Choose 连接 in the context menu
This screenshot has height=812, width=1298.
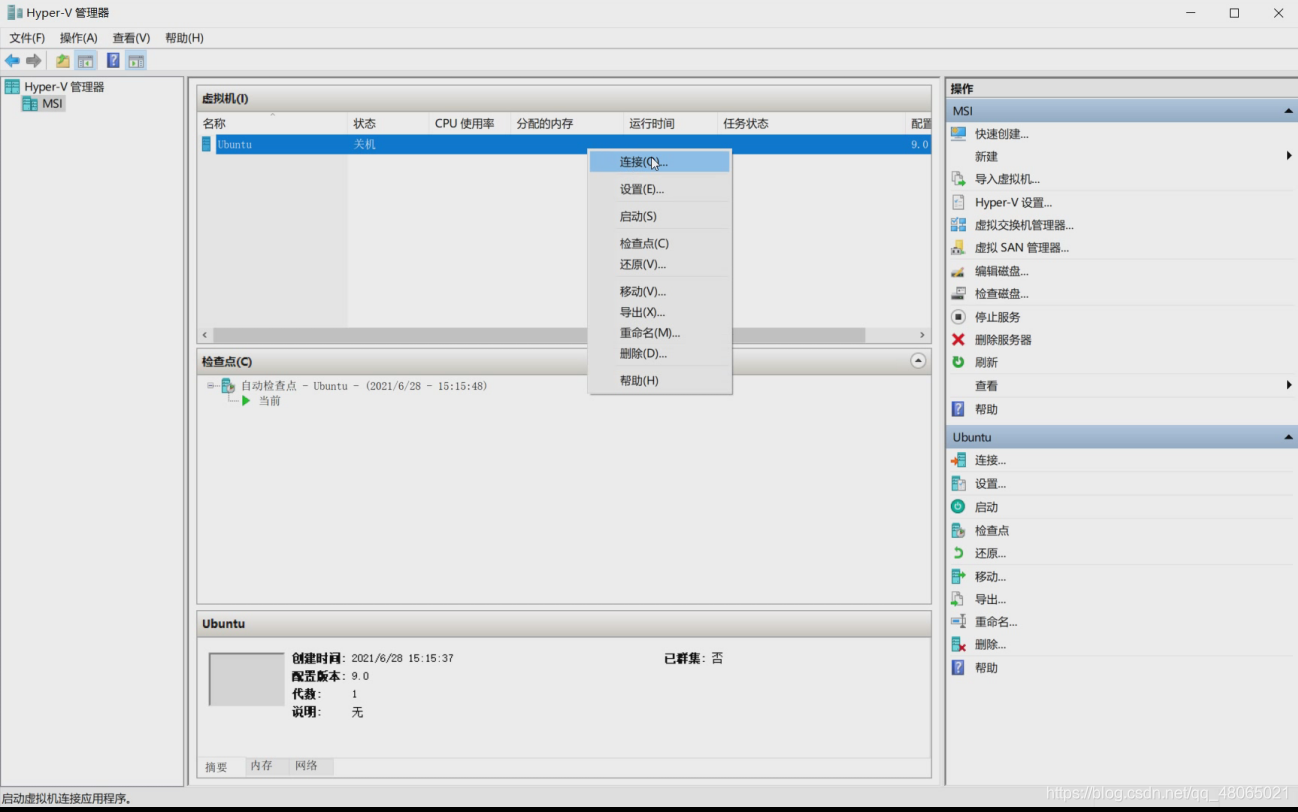coord(659,162)
